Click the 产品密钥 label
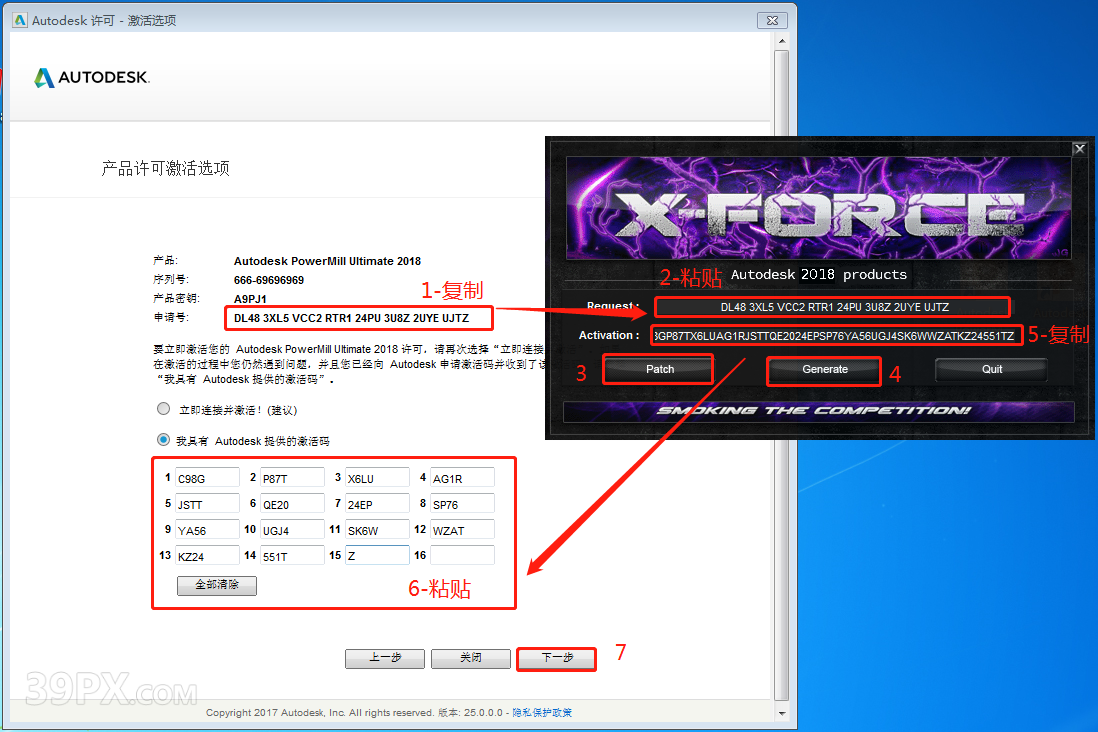This screenshot has height=732, width=1098. tap(176, 298)
